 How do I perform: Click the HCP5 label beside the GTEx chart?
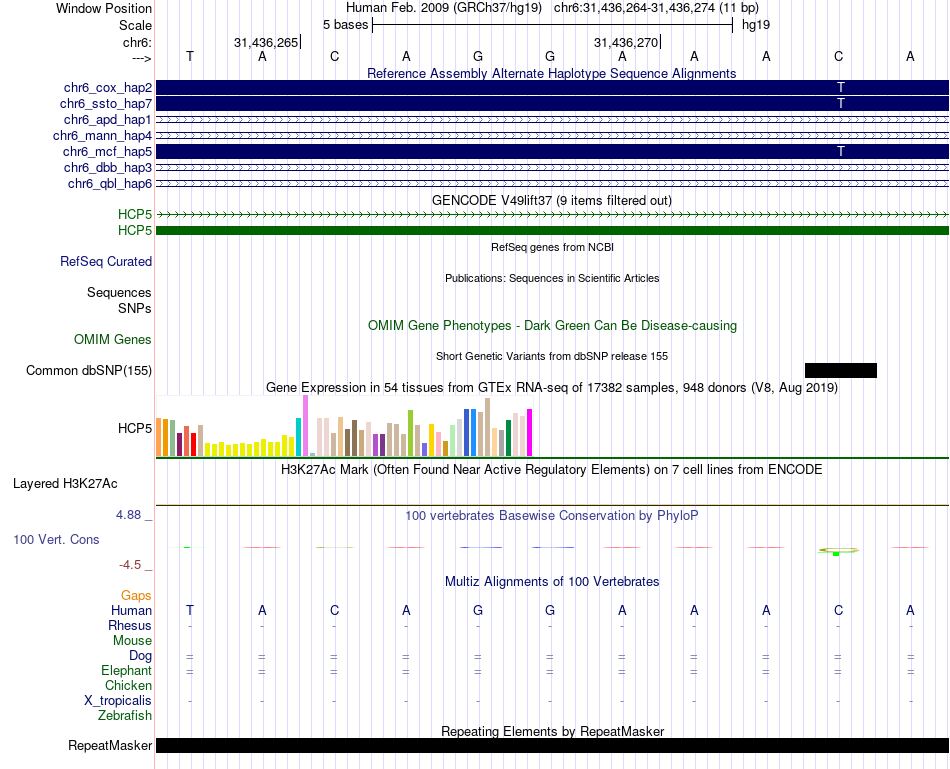(x=135, y=428)
